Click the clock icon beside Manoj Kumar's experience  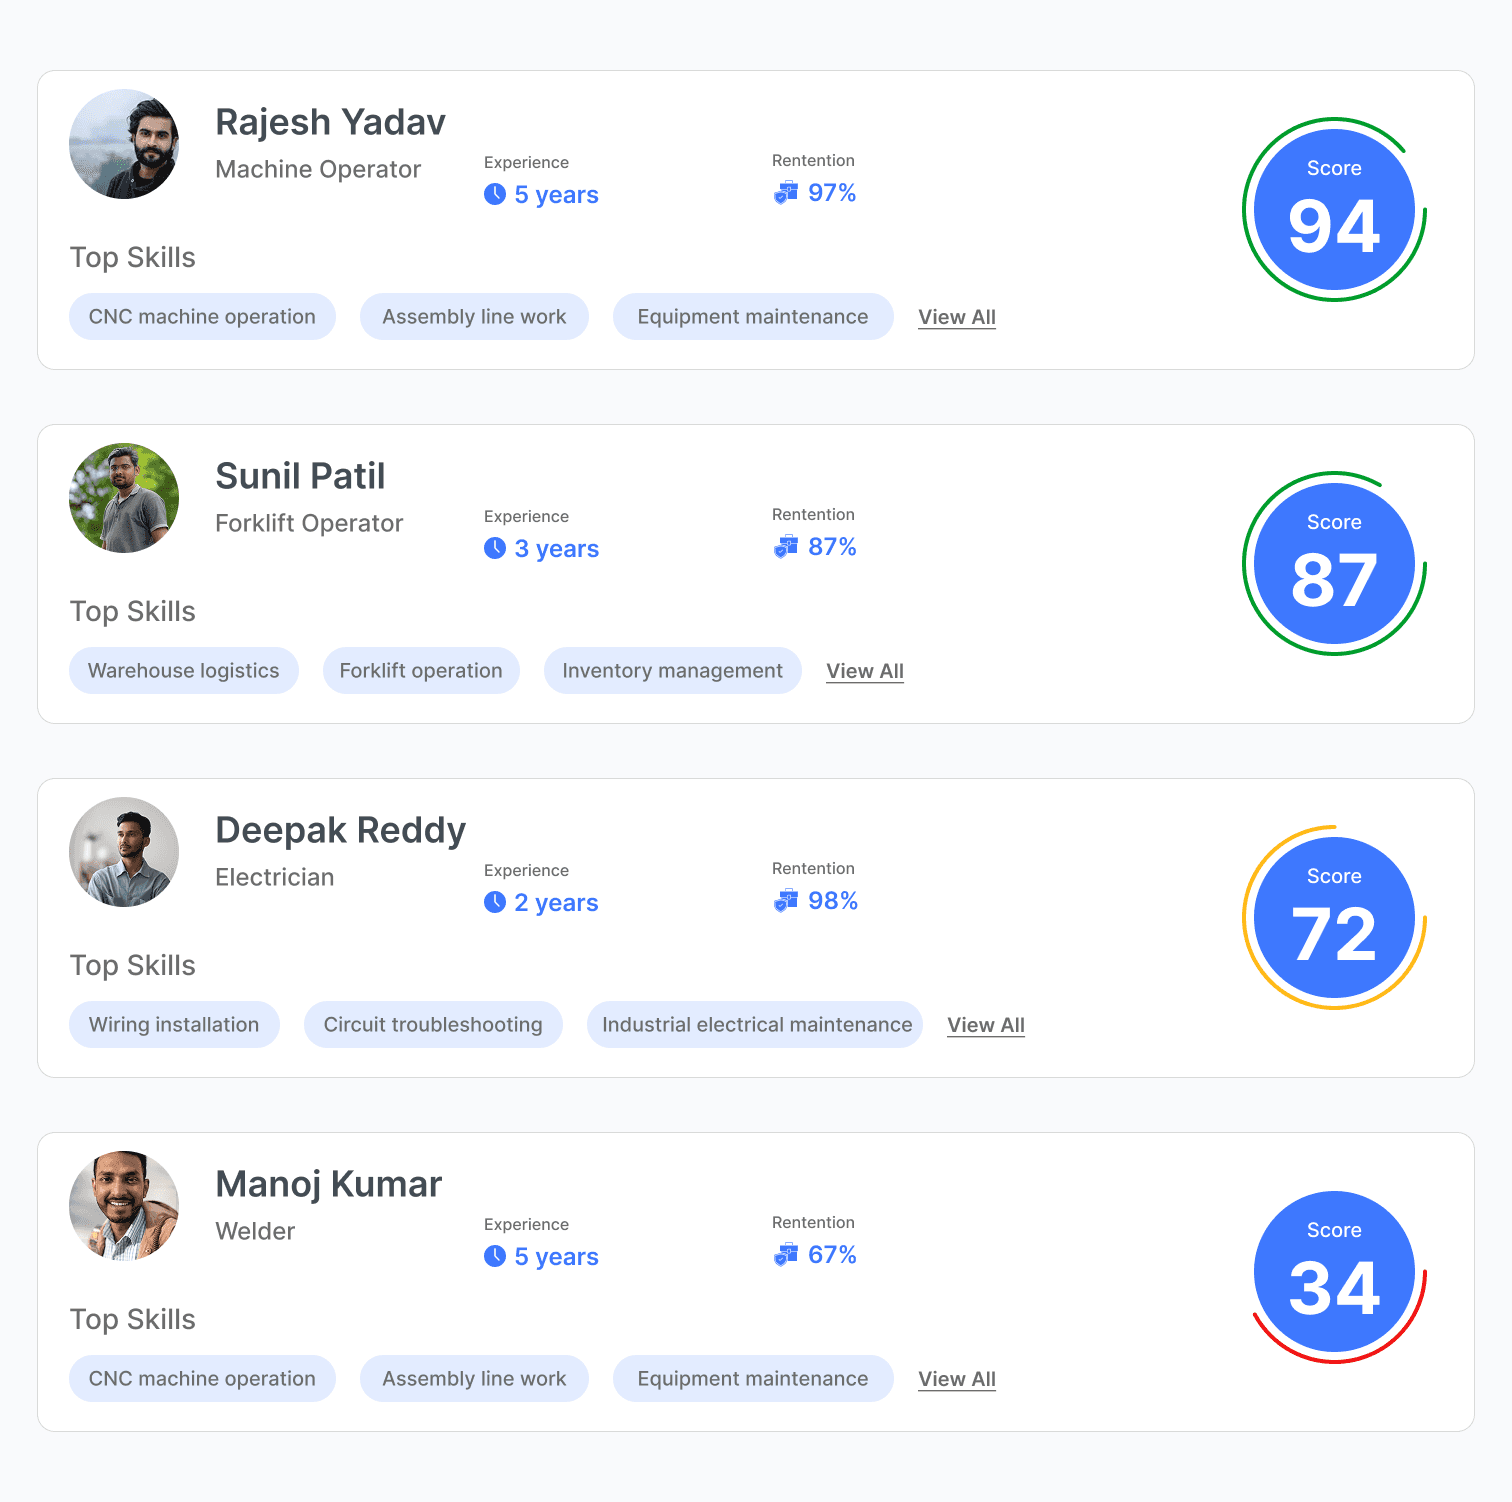tap(494, 1256)
